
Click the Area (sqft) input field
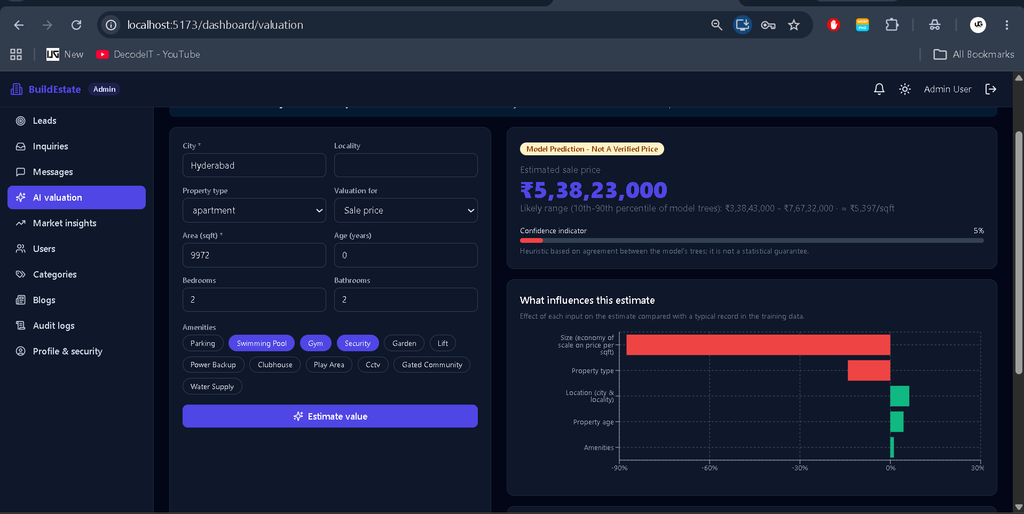click(x=254, y=255)
